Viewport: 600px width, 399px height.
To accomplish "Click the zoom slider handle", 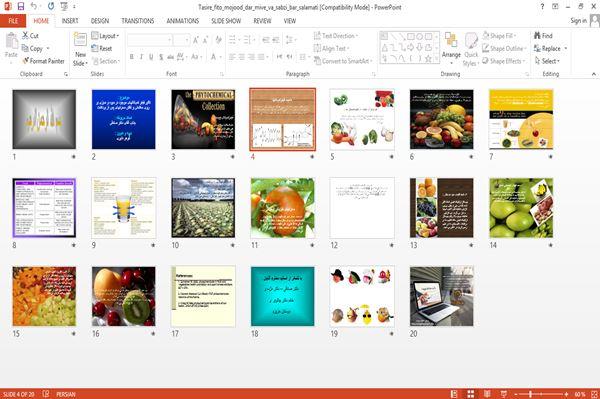I will click(x=530, y=394).
